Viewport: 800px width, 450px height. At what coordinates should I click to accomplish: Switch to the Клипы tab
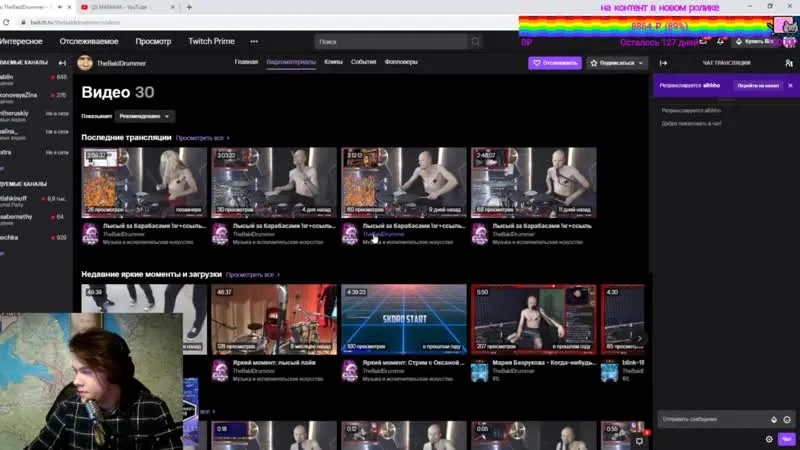point(333,62)
